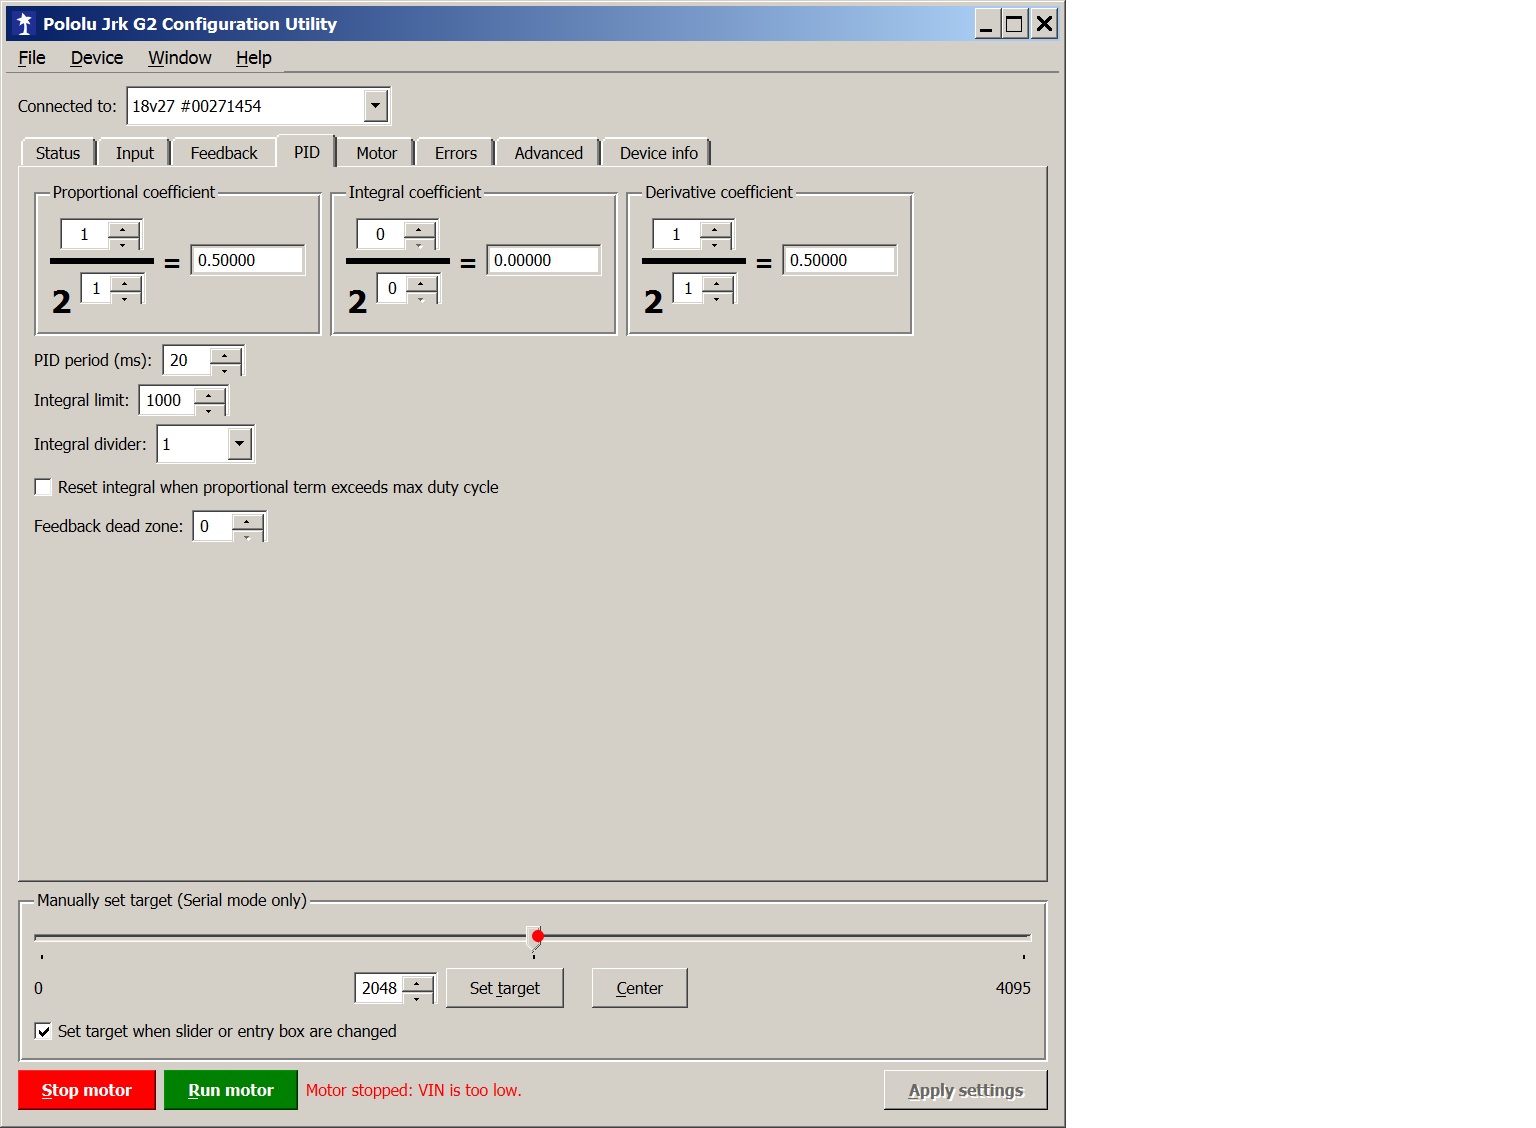The image size is (1536, 1128).
Task: Click the proportional coefficient value field 0.50000
Action: [x=247, y=260]
